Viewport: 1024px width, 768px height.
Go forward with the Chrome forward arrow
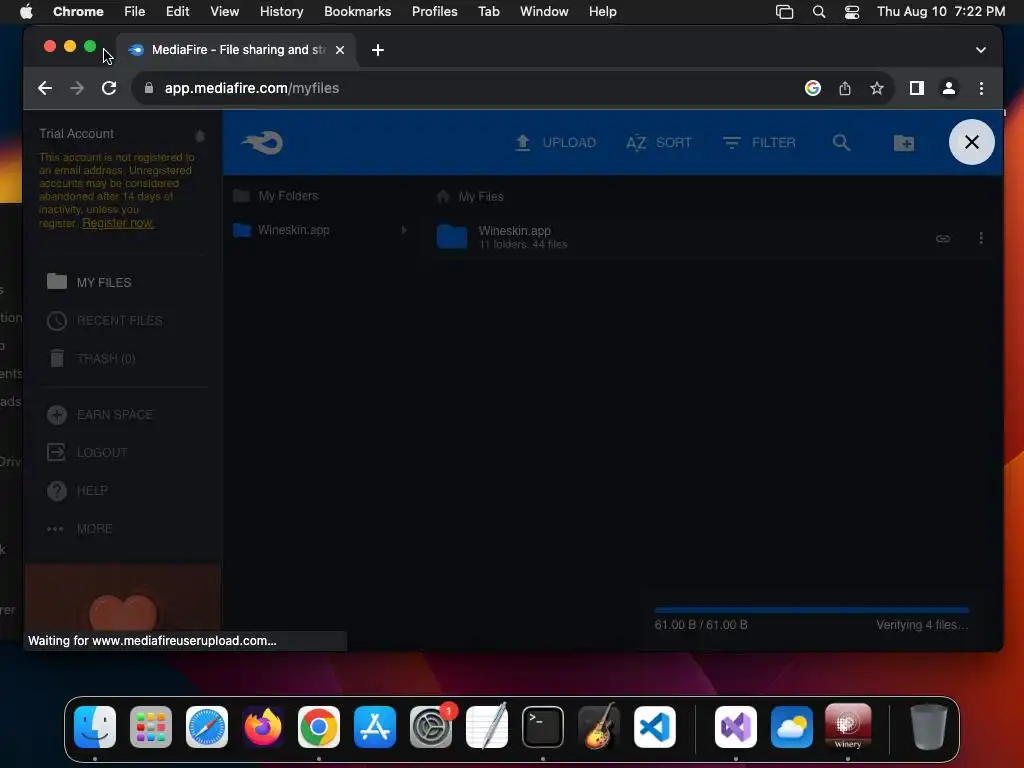pos(77,88)
